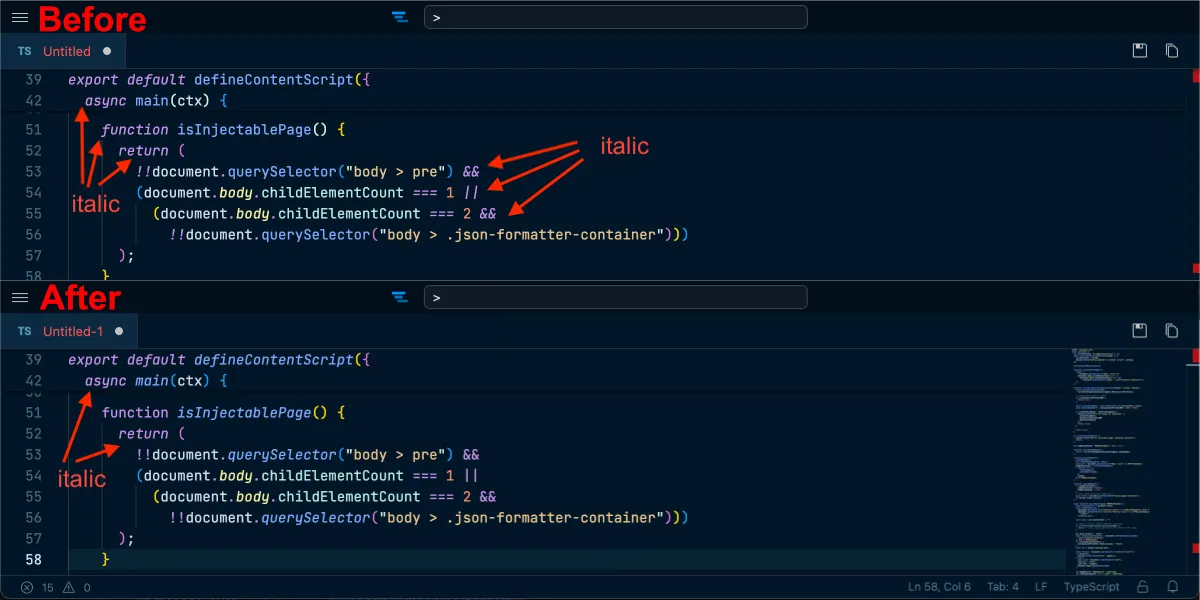The height and width of the screenshot is (600, 1200).
Task: Click Ln 58, Col 6 cursor position
Action: coord(939,587)
